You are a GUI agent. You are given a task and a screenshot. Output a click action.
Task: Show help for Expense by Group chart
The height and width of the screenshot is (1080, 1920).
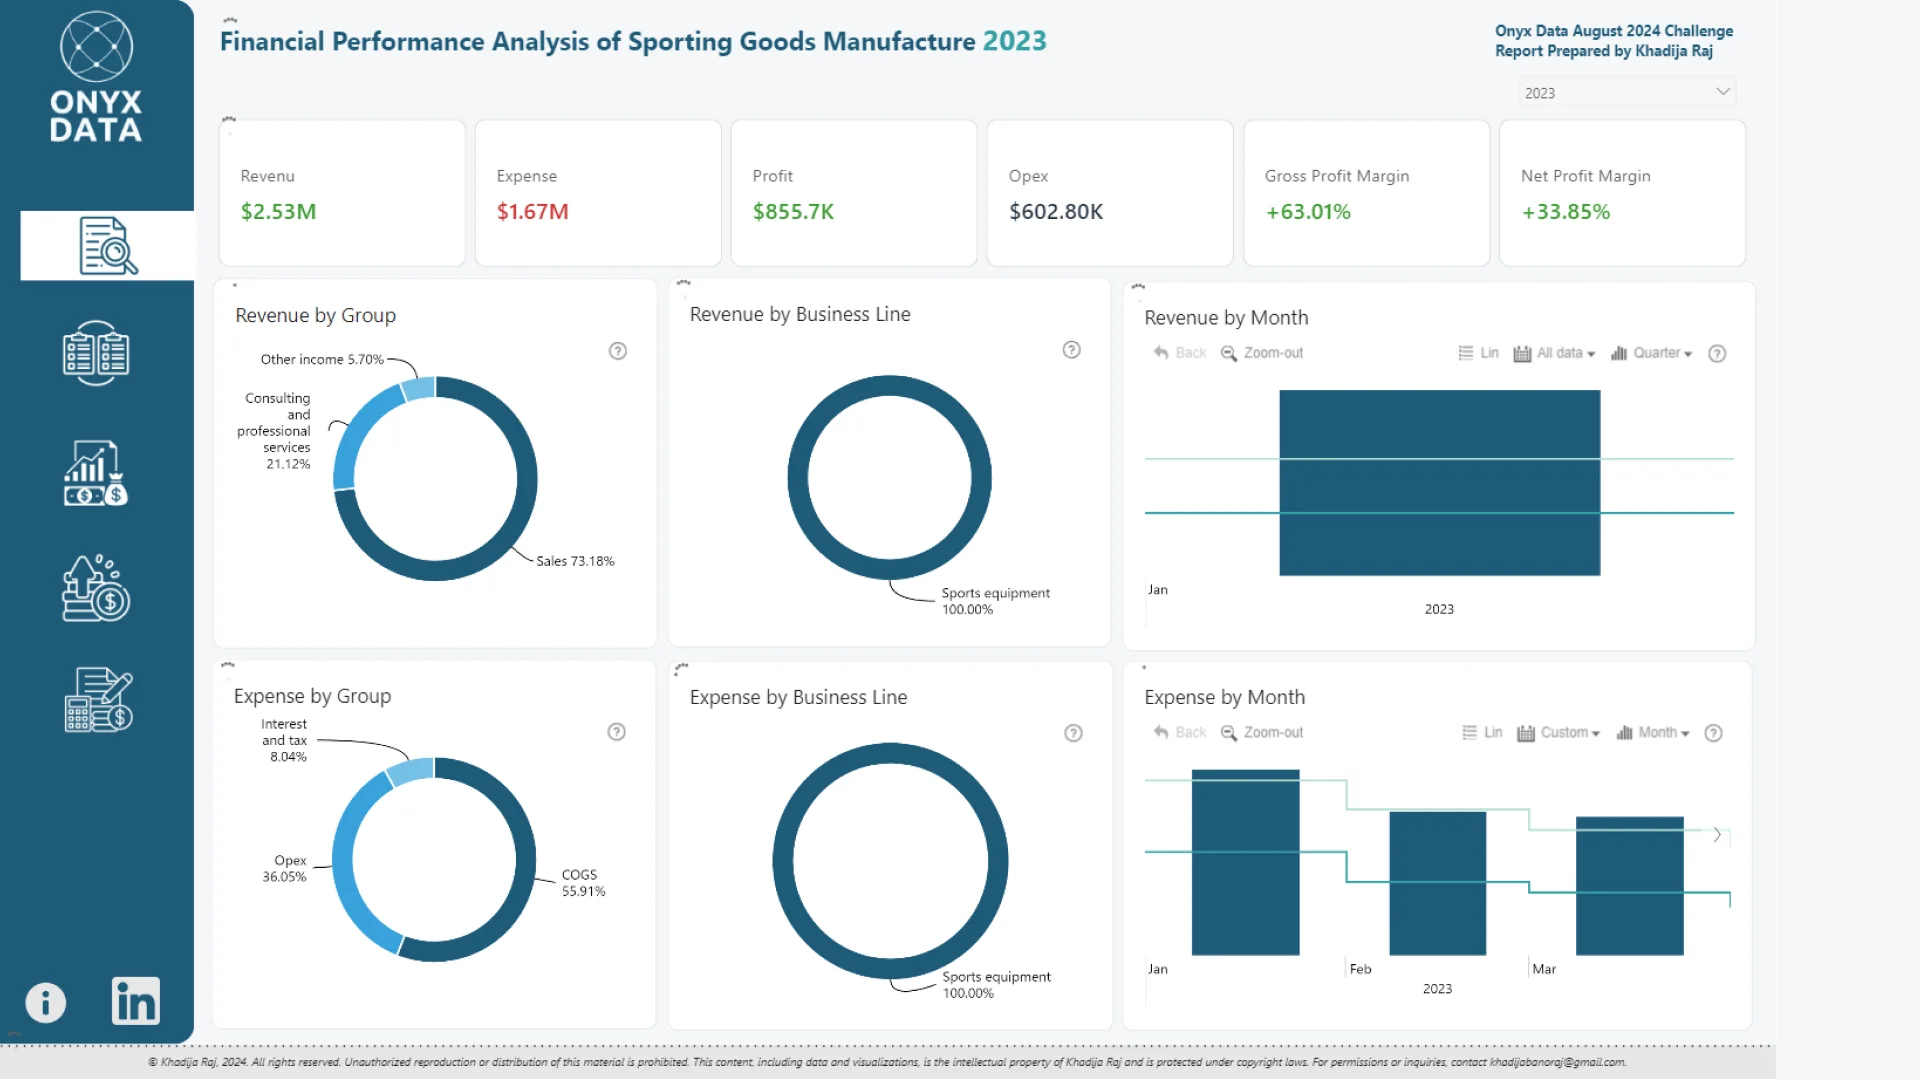[617, 732]
